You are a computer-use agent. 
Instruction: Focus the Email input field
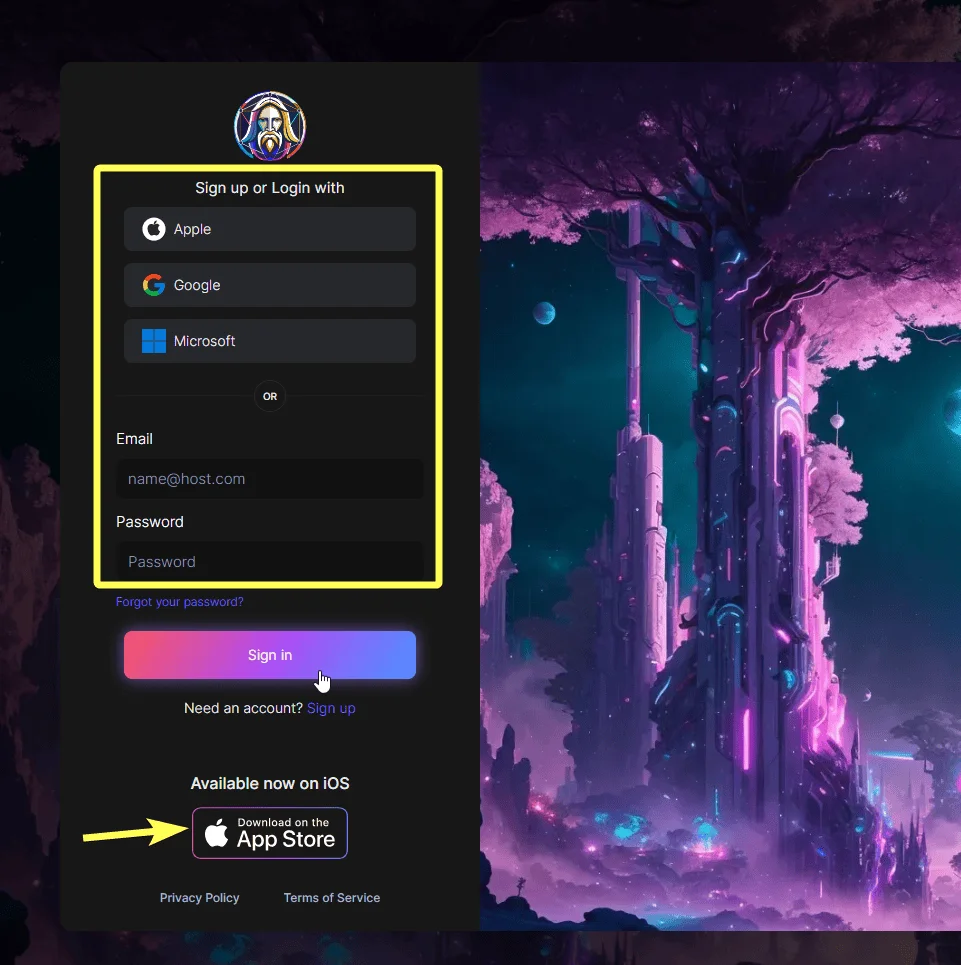269,479
